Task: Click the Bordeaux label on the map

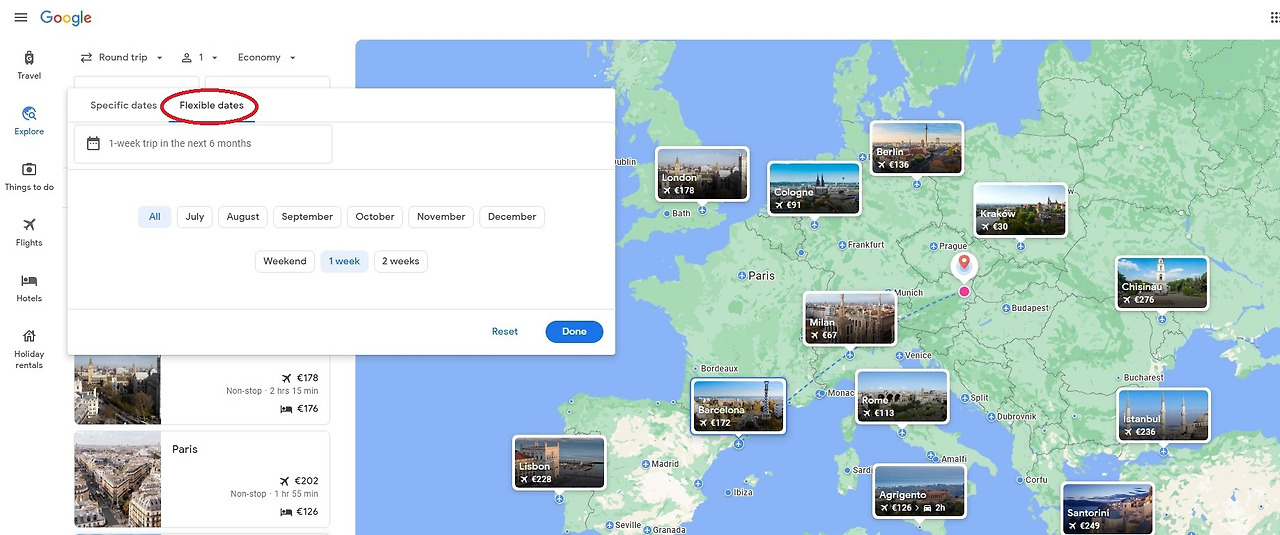Action: point(719,368)
